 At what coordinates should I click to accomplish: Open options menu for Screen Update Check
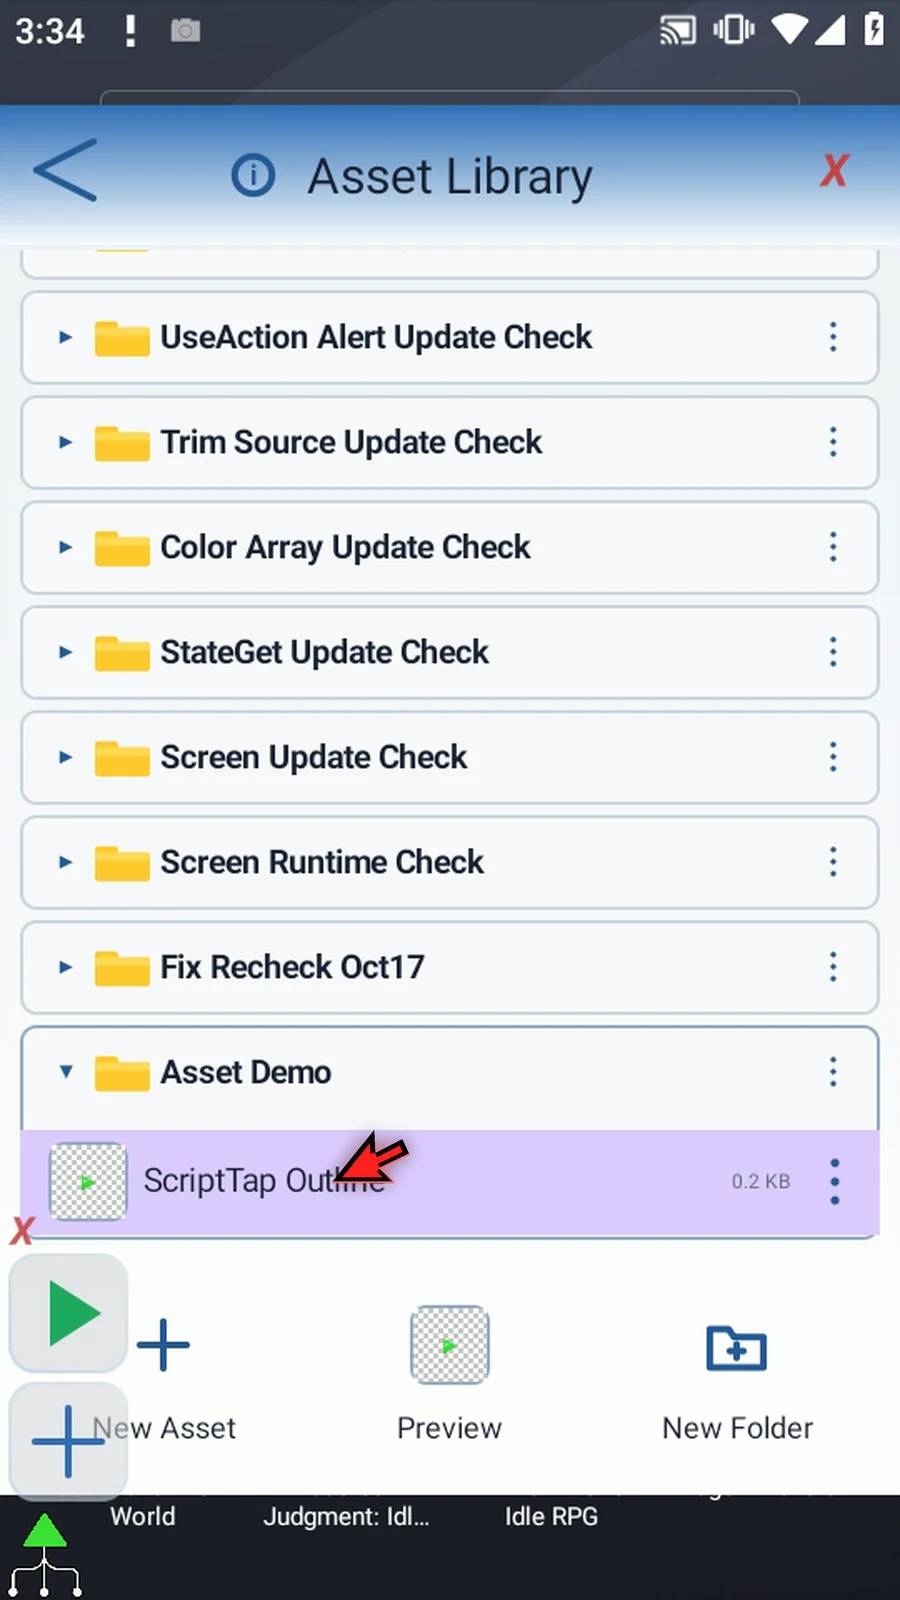point(833,757)
